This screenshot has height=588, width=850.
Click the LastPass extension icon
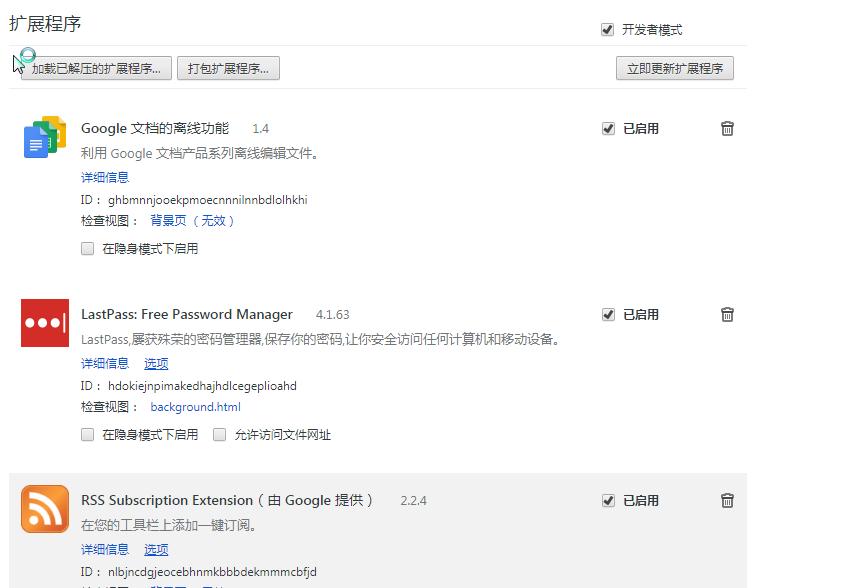[42, 323]
